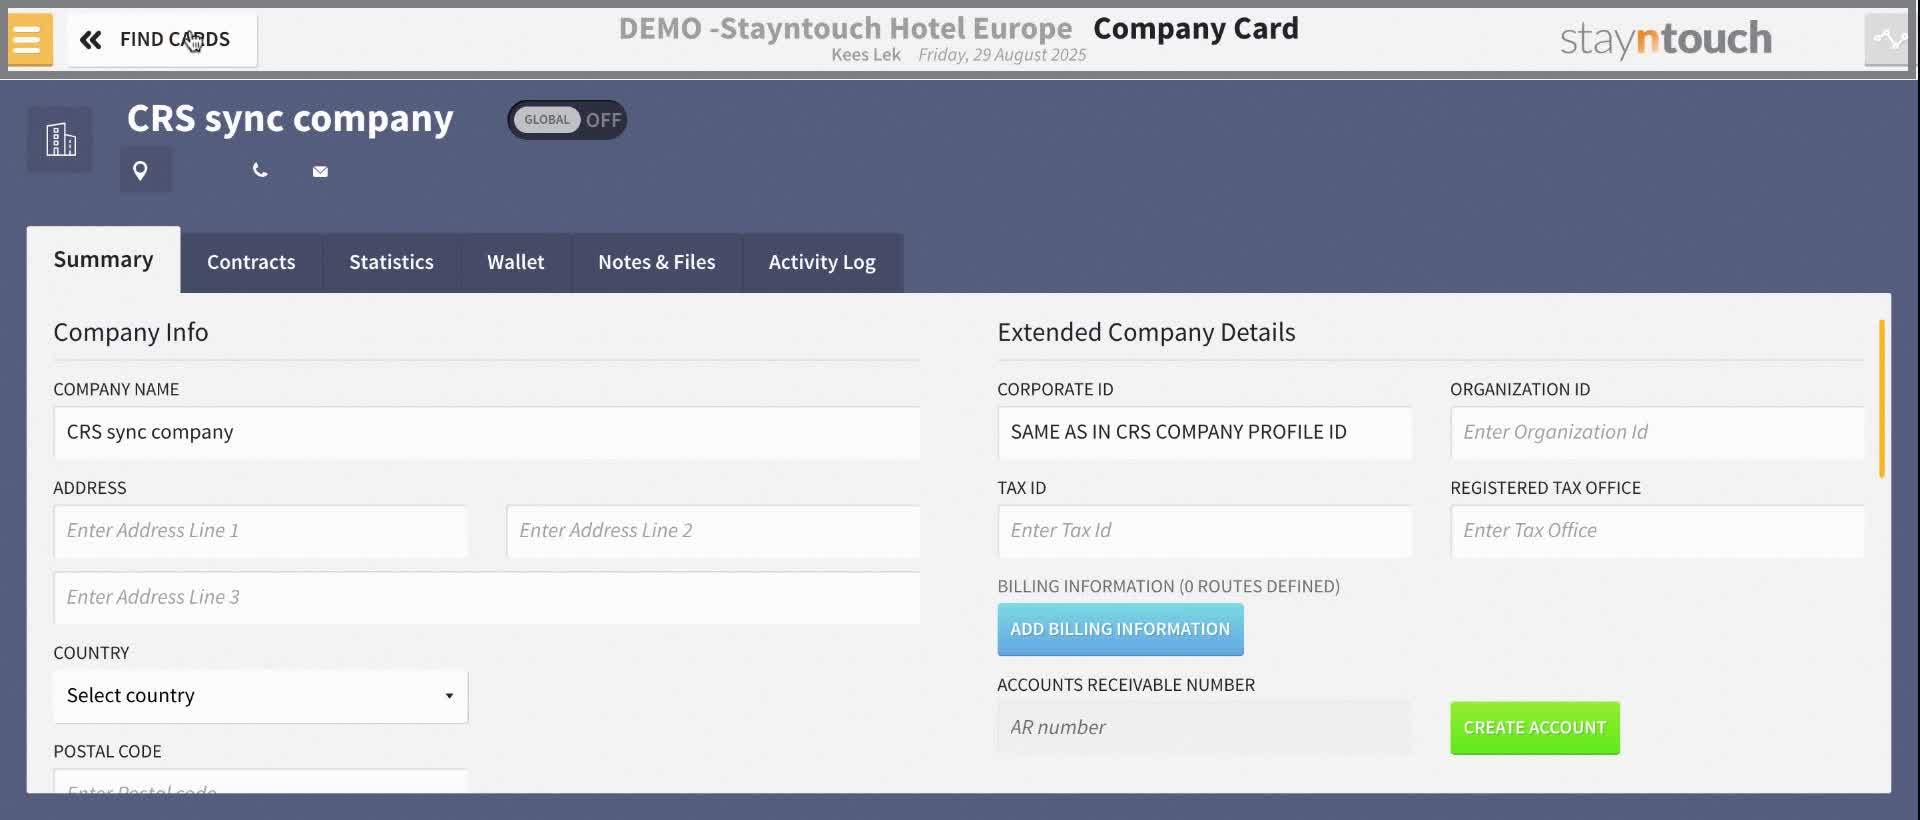Viewport: 1920px width, 820px height.
Task: Click the phone icon under company name
Action: point(260,171)
